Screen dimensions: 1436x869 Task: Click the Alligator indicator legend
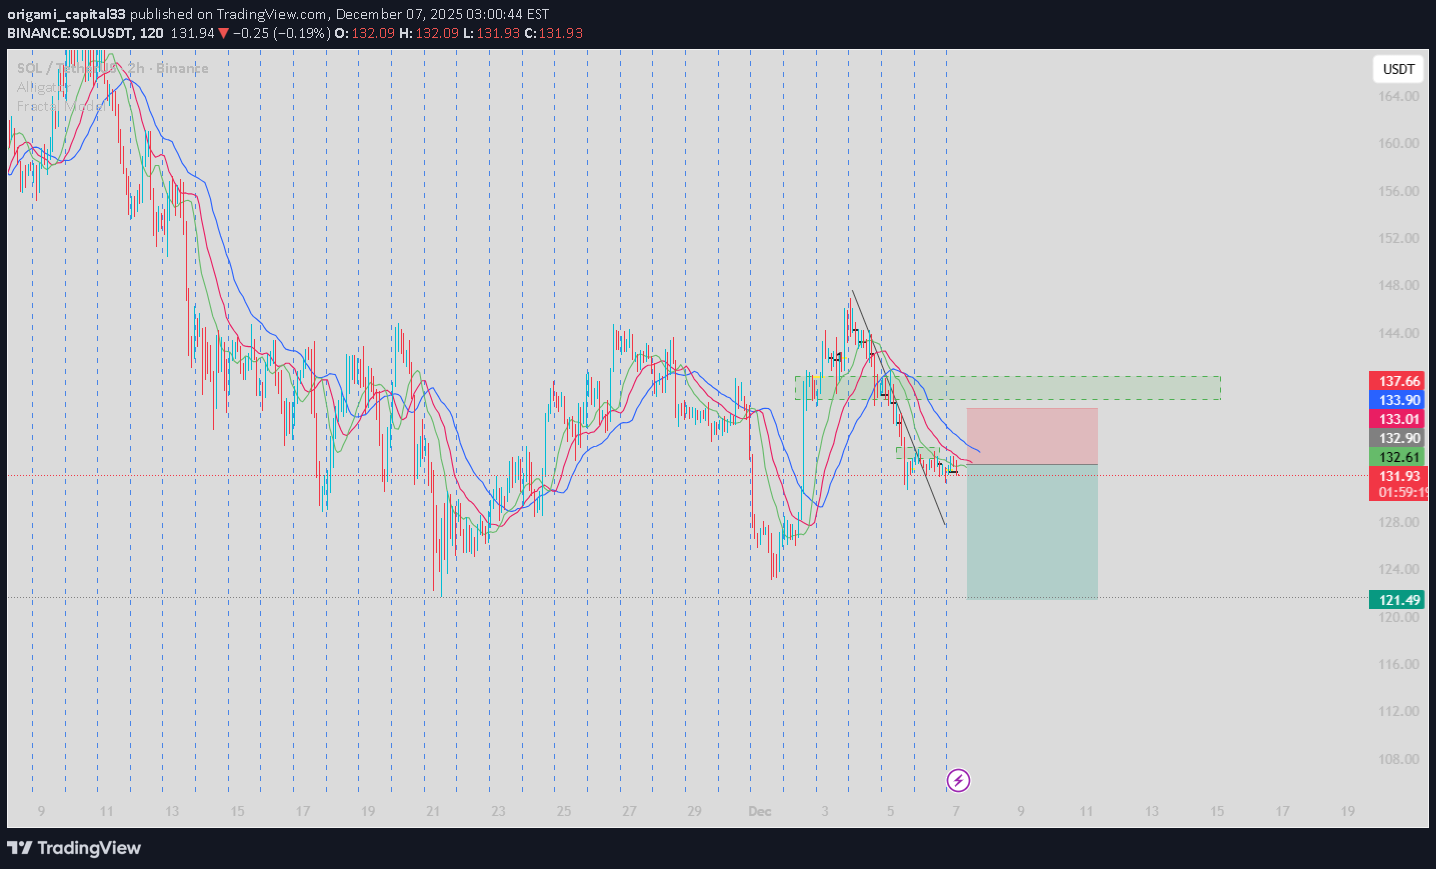(40, 87)
